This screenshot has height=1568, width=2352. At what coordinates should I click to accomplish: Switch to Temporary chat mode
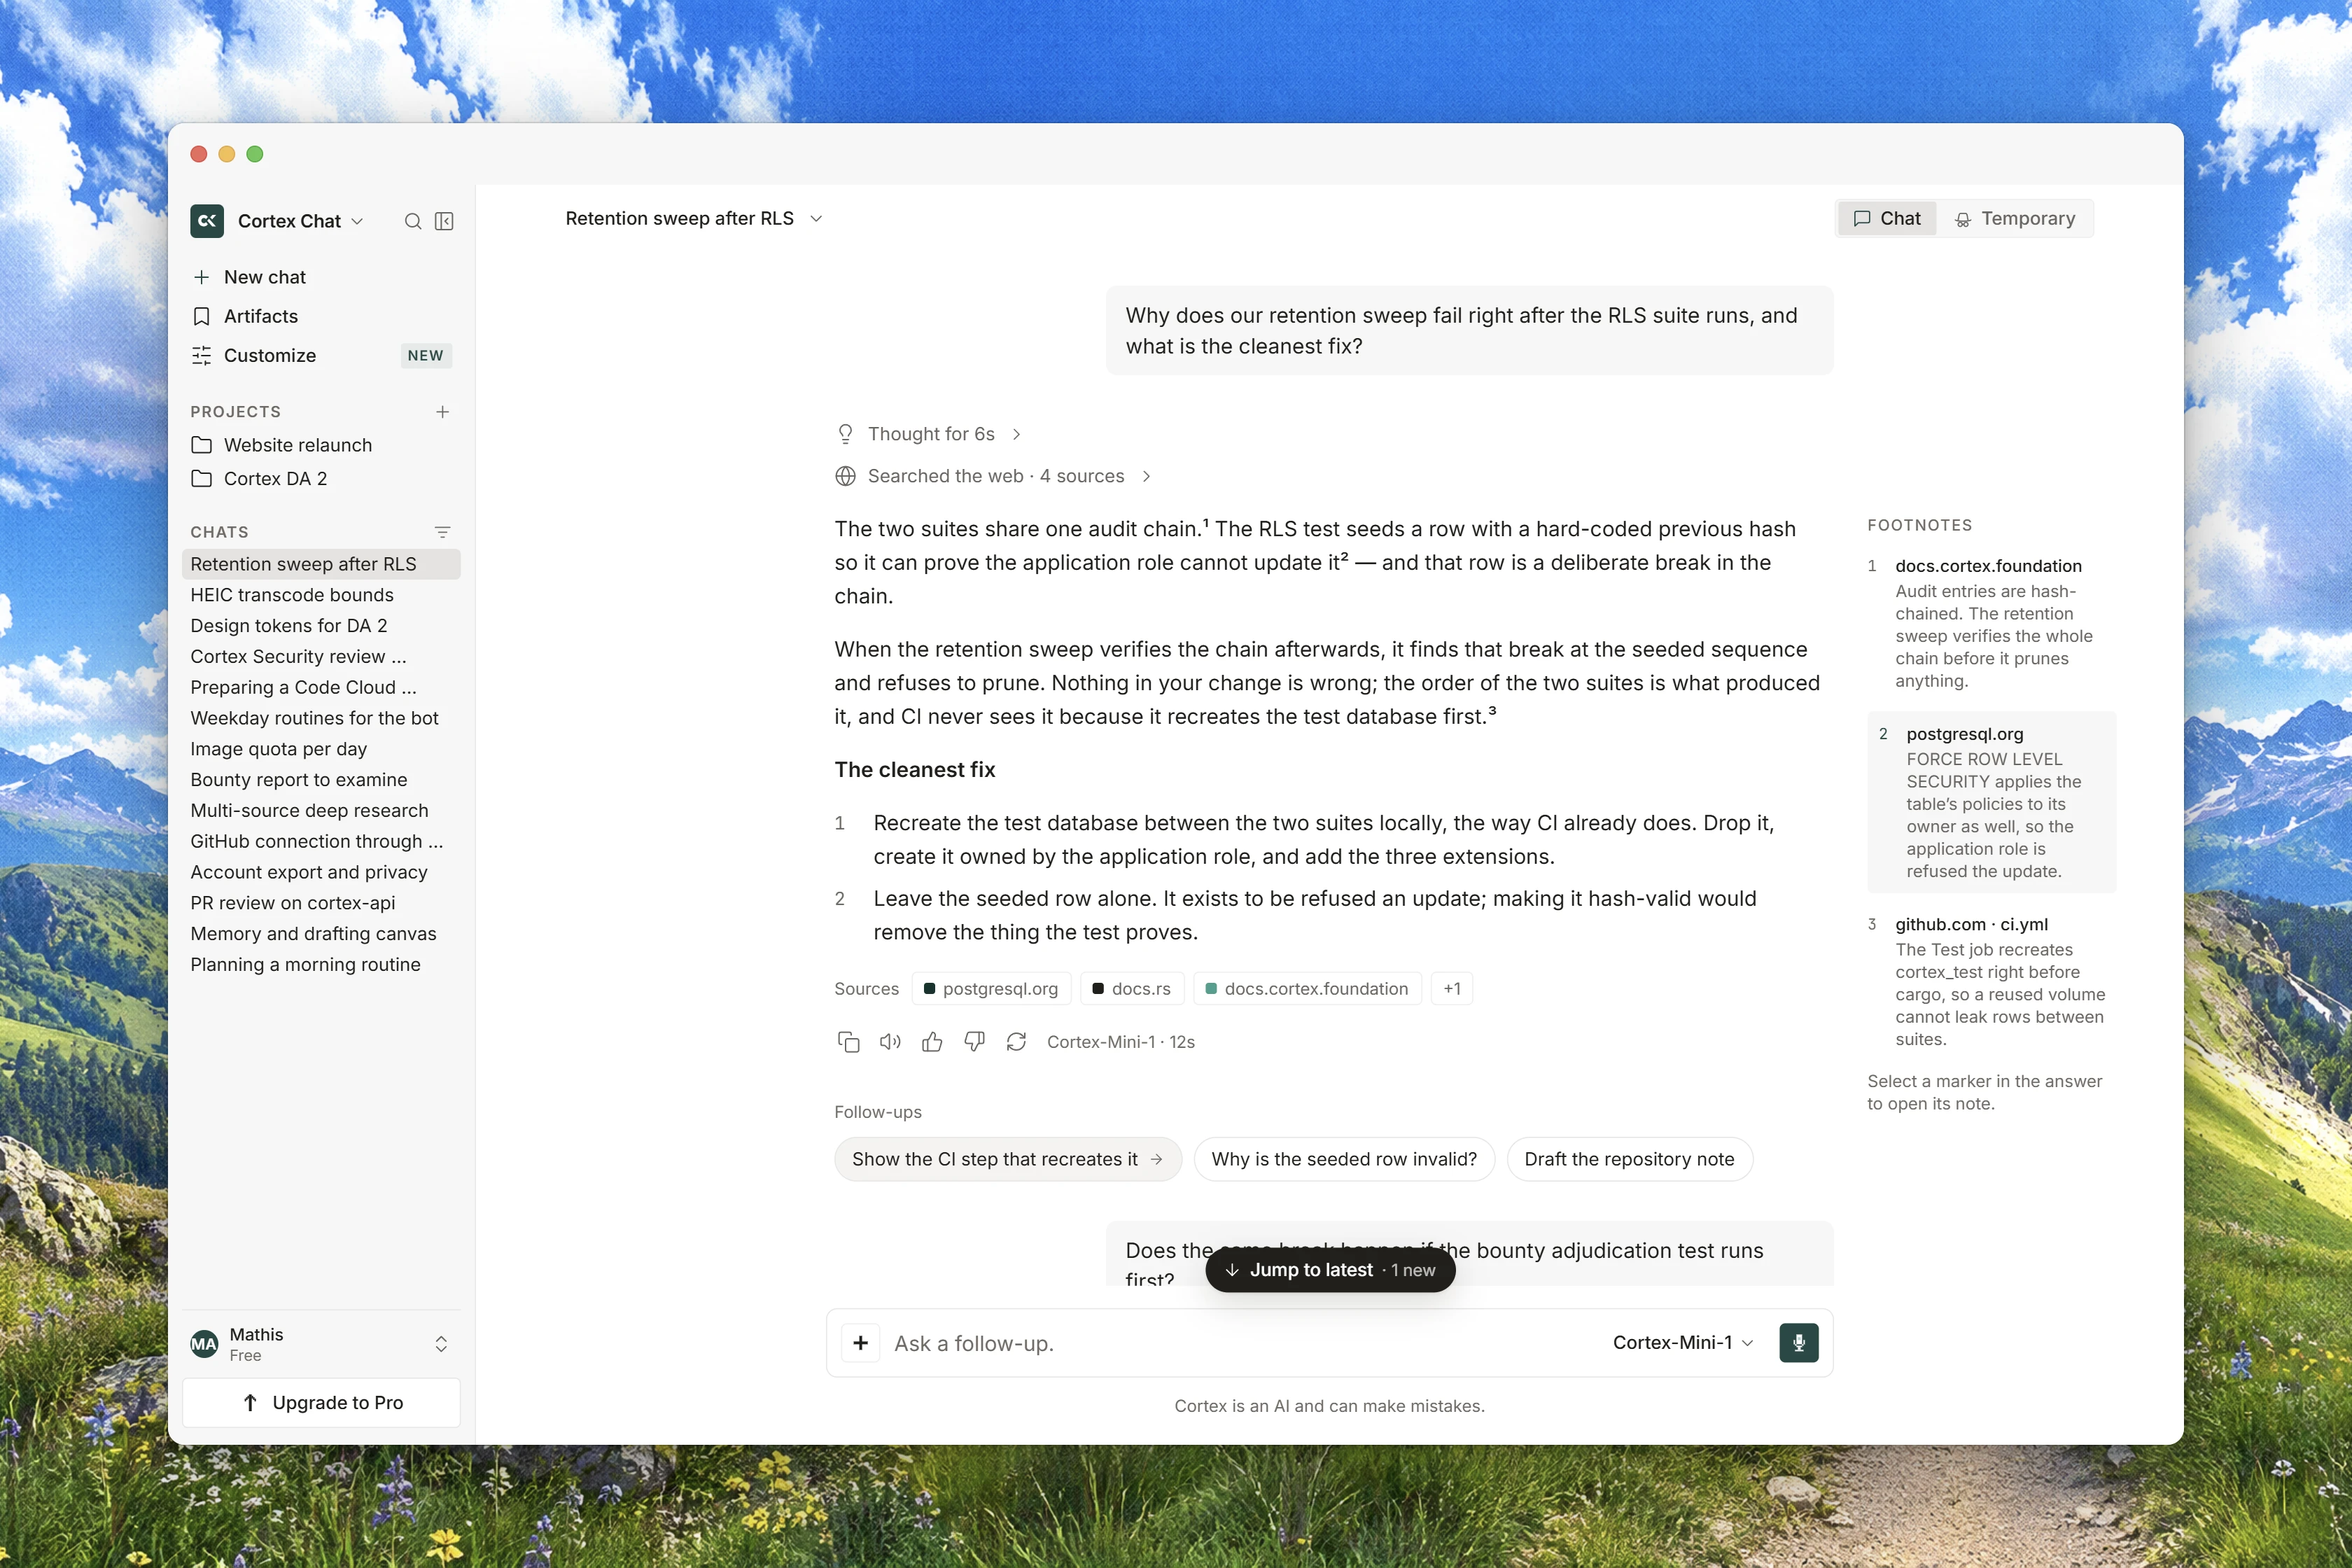click(2015, 219)
